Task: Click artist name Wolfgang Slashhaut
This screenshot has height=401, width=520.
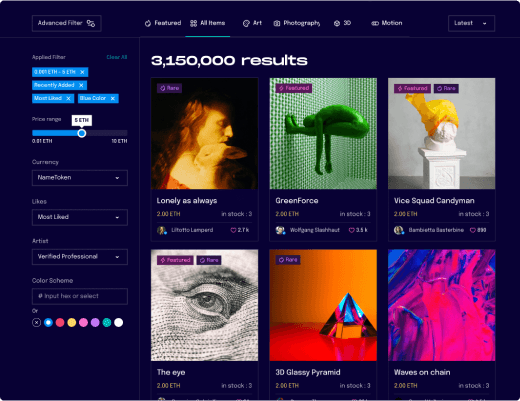Action: pyautogui.click(x=315, y=230)
